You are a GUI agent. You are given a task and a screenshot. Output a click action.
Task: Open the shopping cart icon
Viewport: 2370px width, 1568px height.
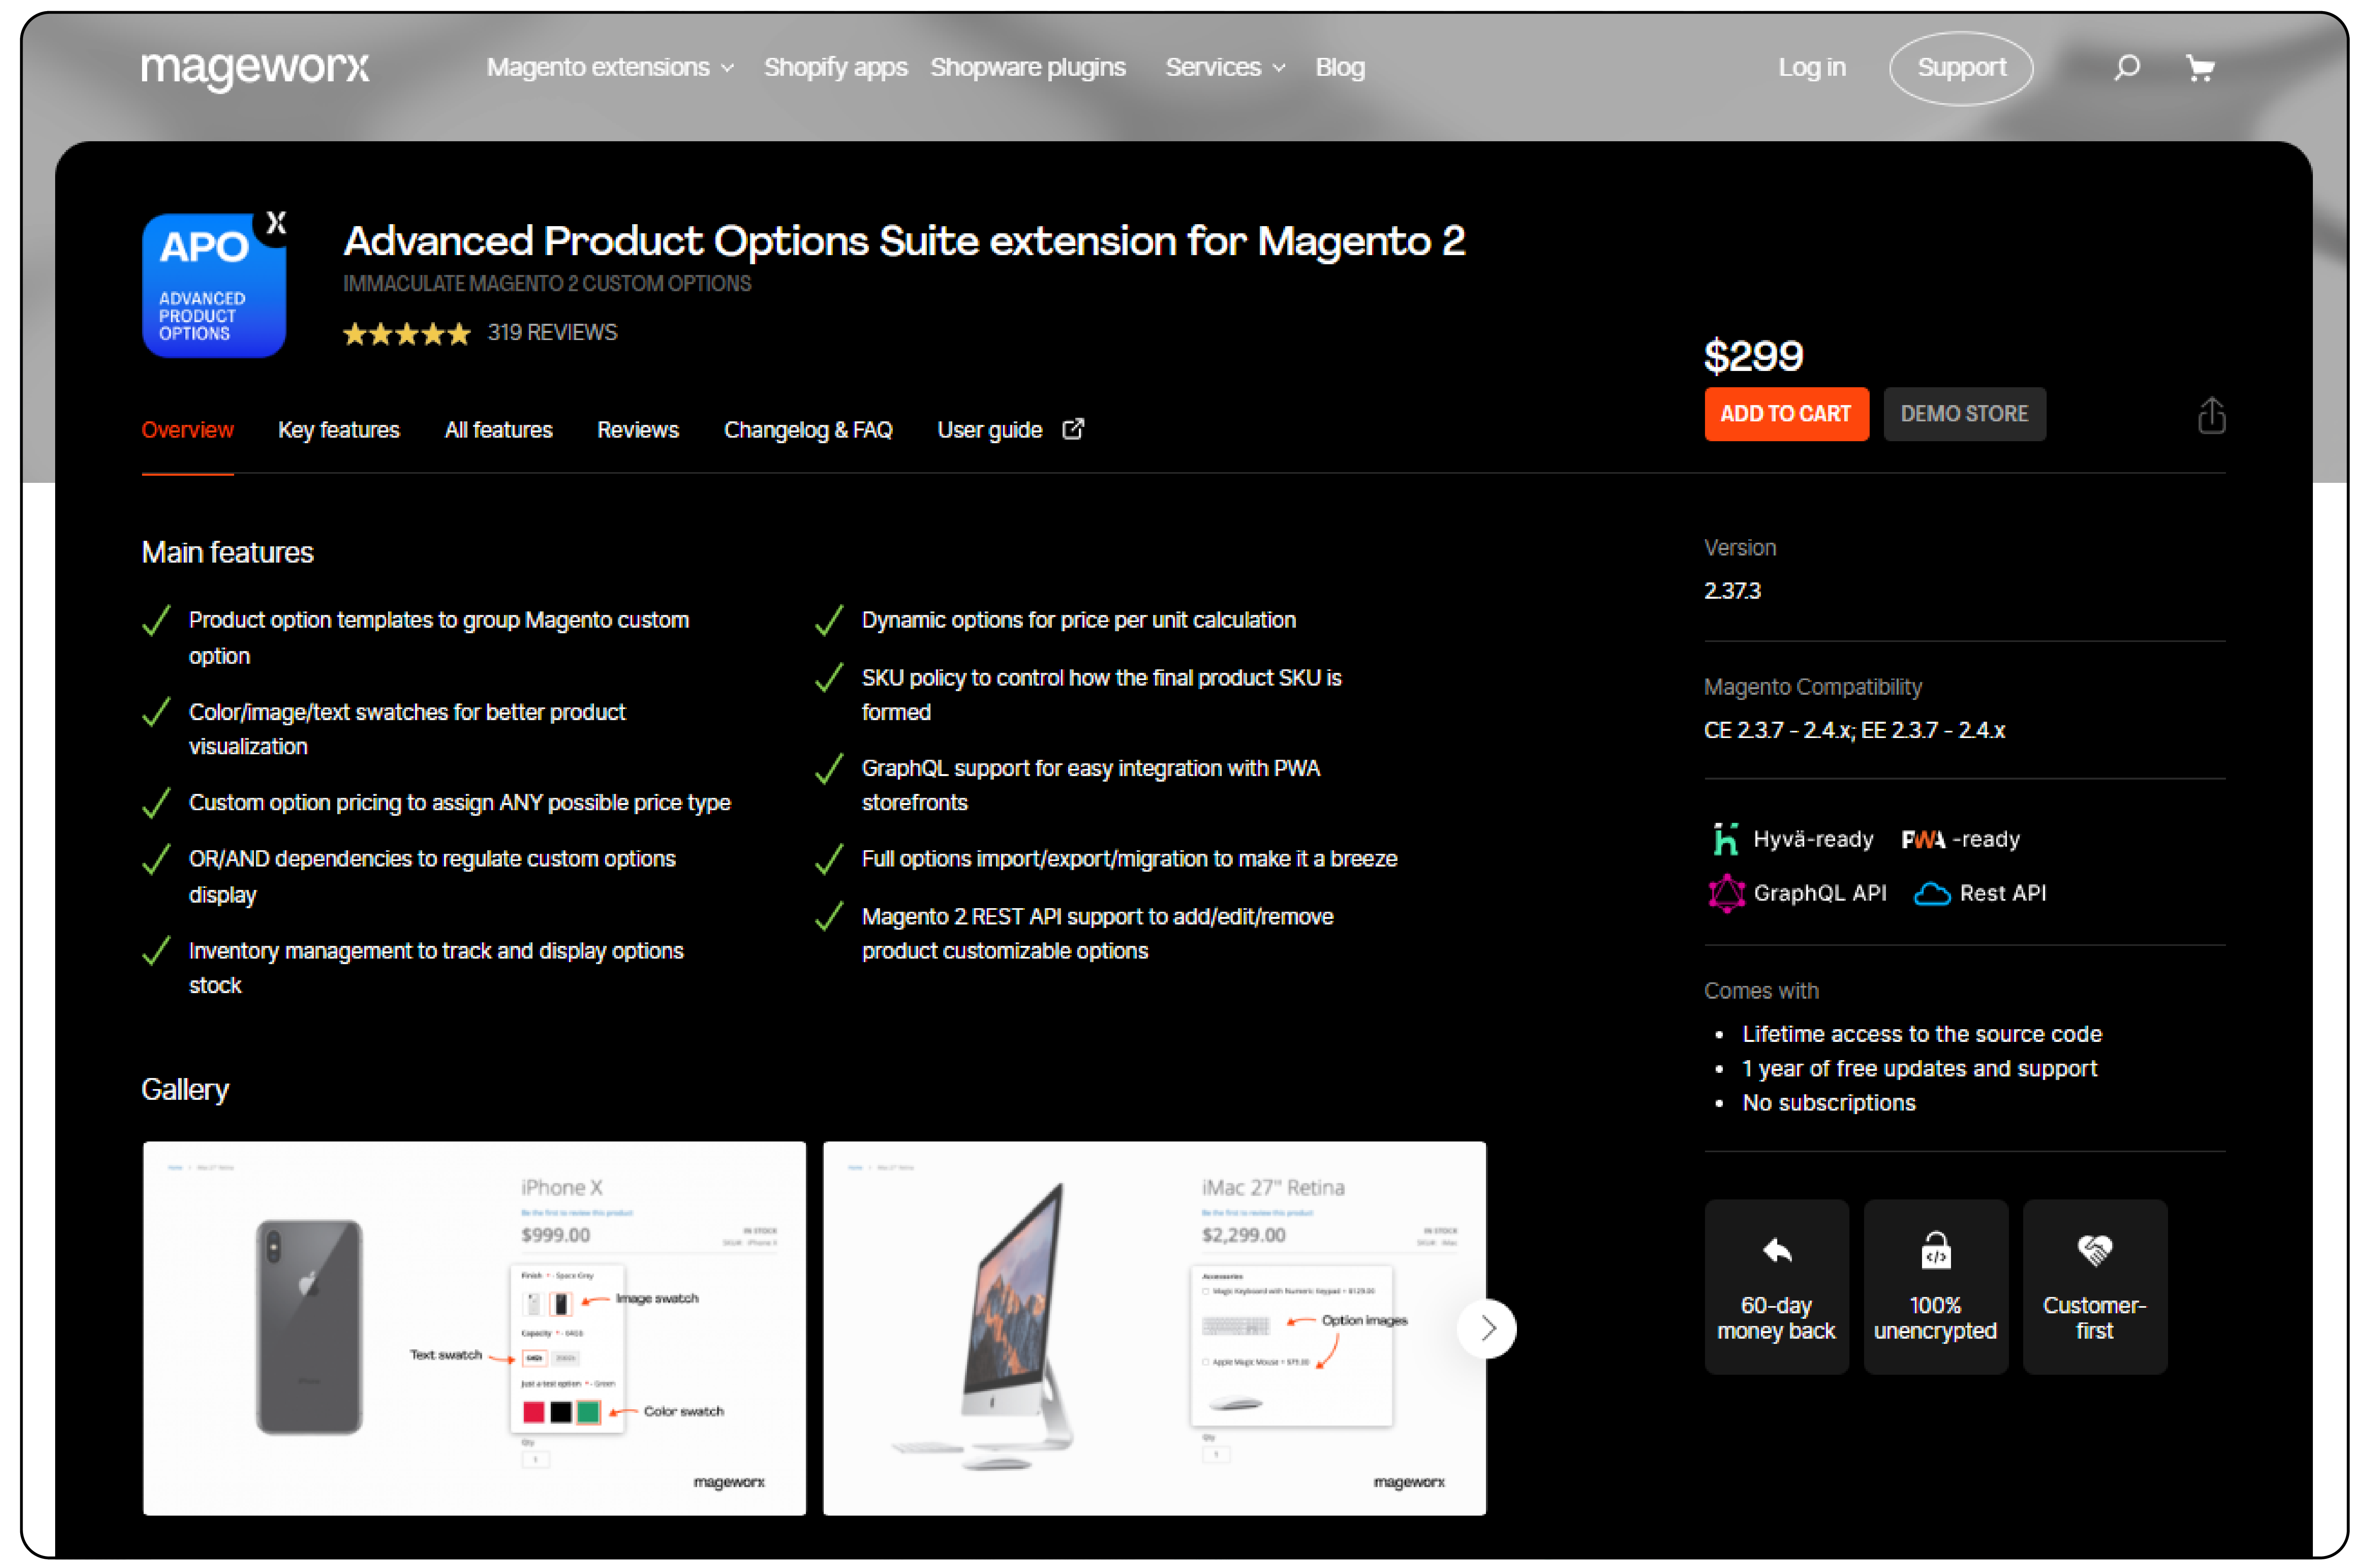tap(2201, 67)
